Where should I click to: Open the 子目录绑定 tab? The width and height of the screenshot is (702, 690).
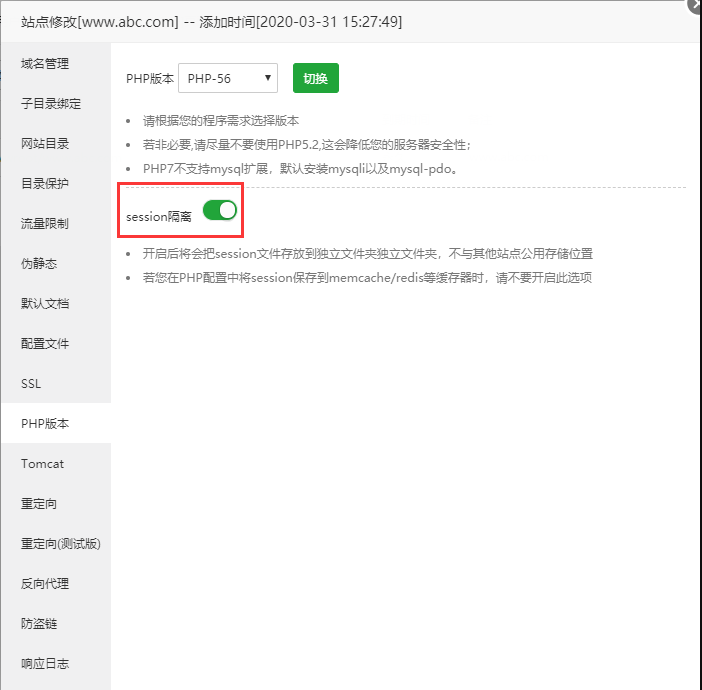(x=56, y=103)
